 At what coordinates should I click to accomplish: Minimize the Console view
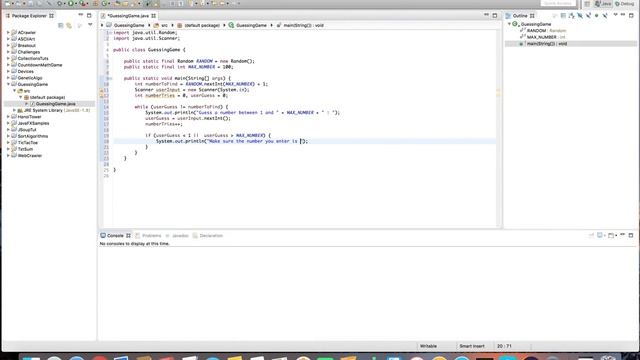pyautogui.click(x=622, y=235)
